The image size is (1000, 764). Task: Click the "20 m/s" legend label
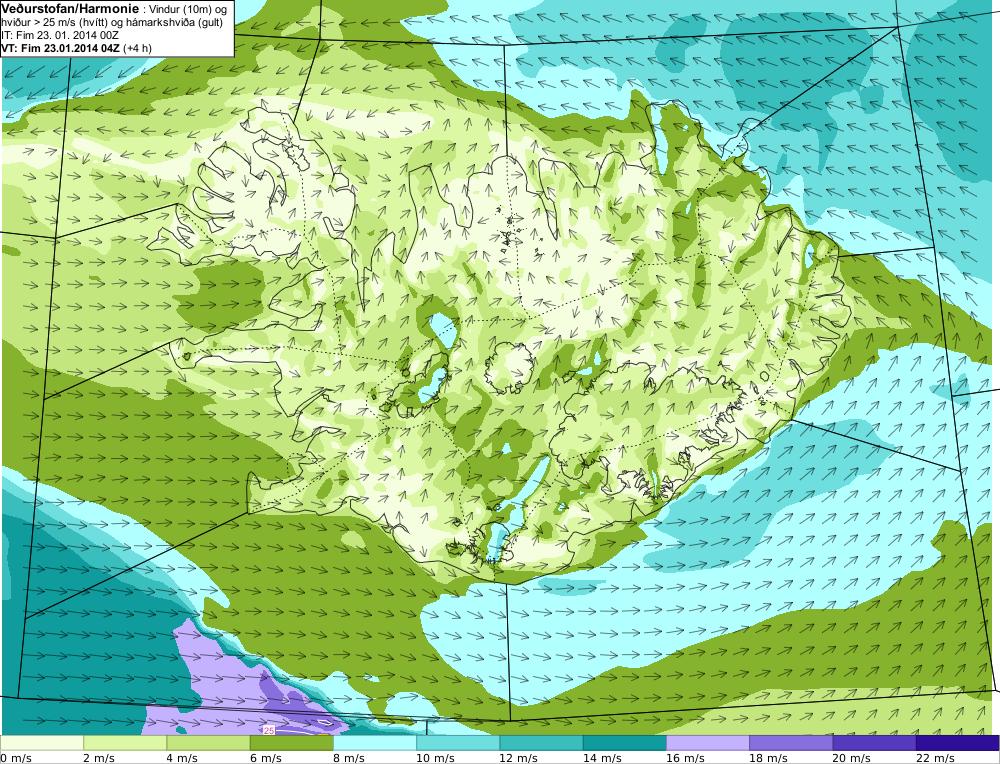(x=852, y=758)
